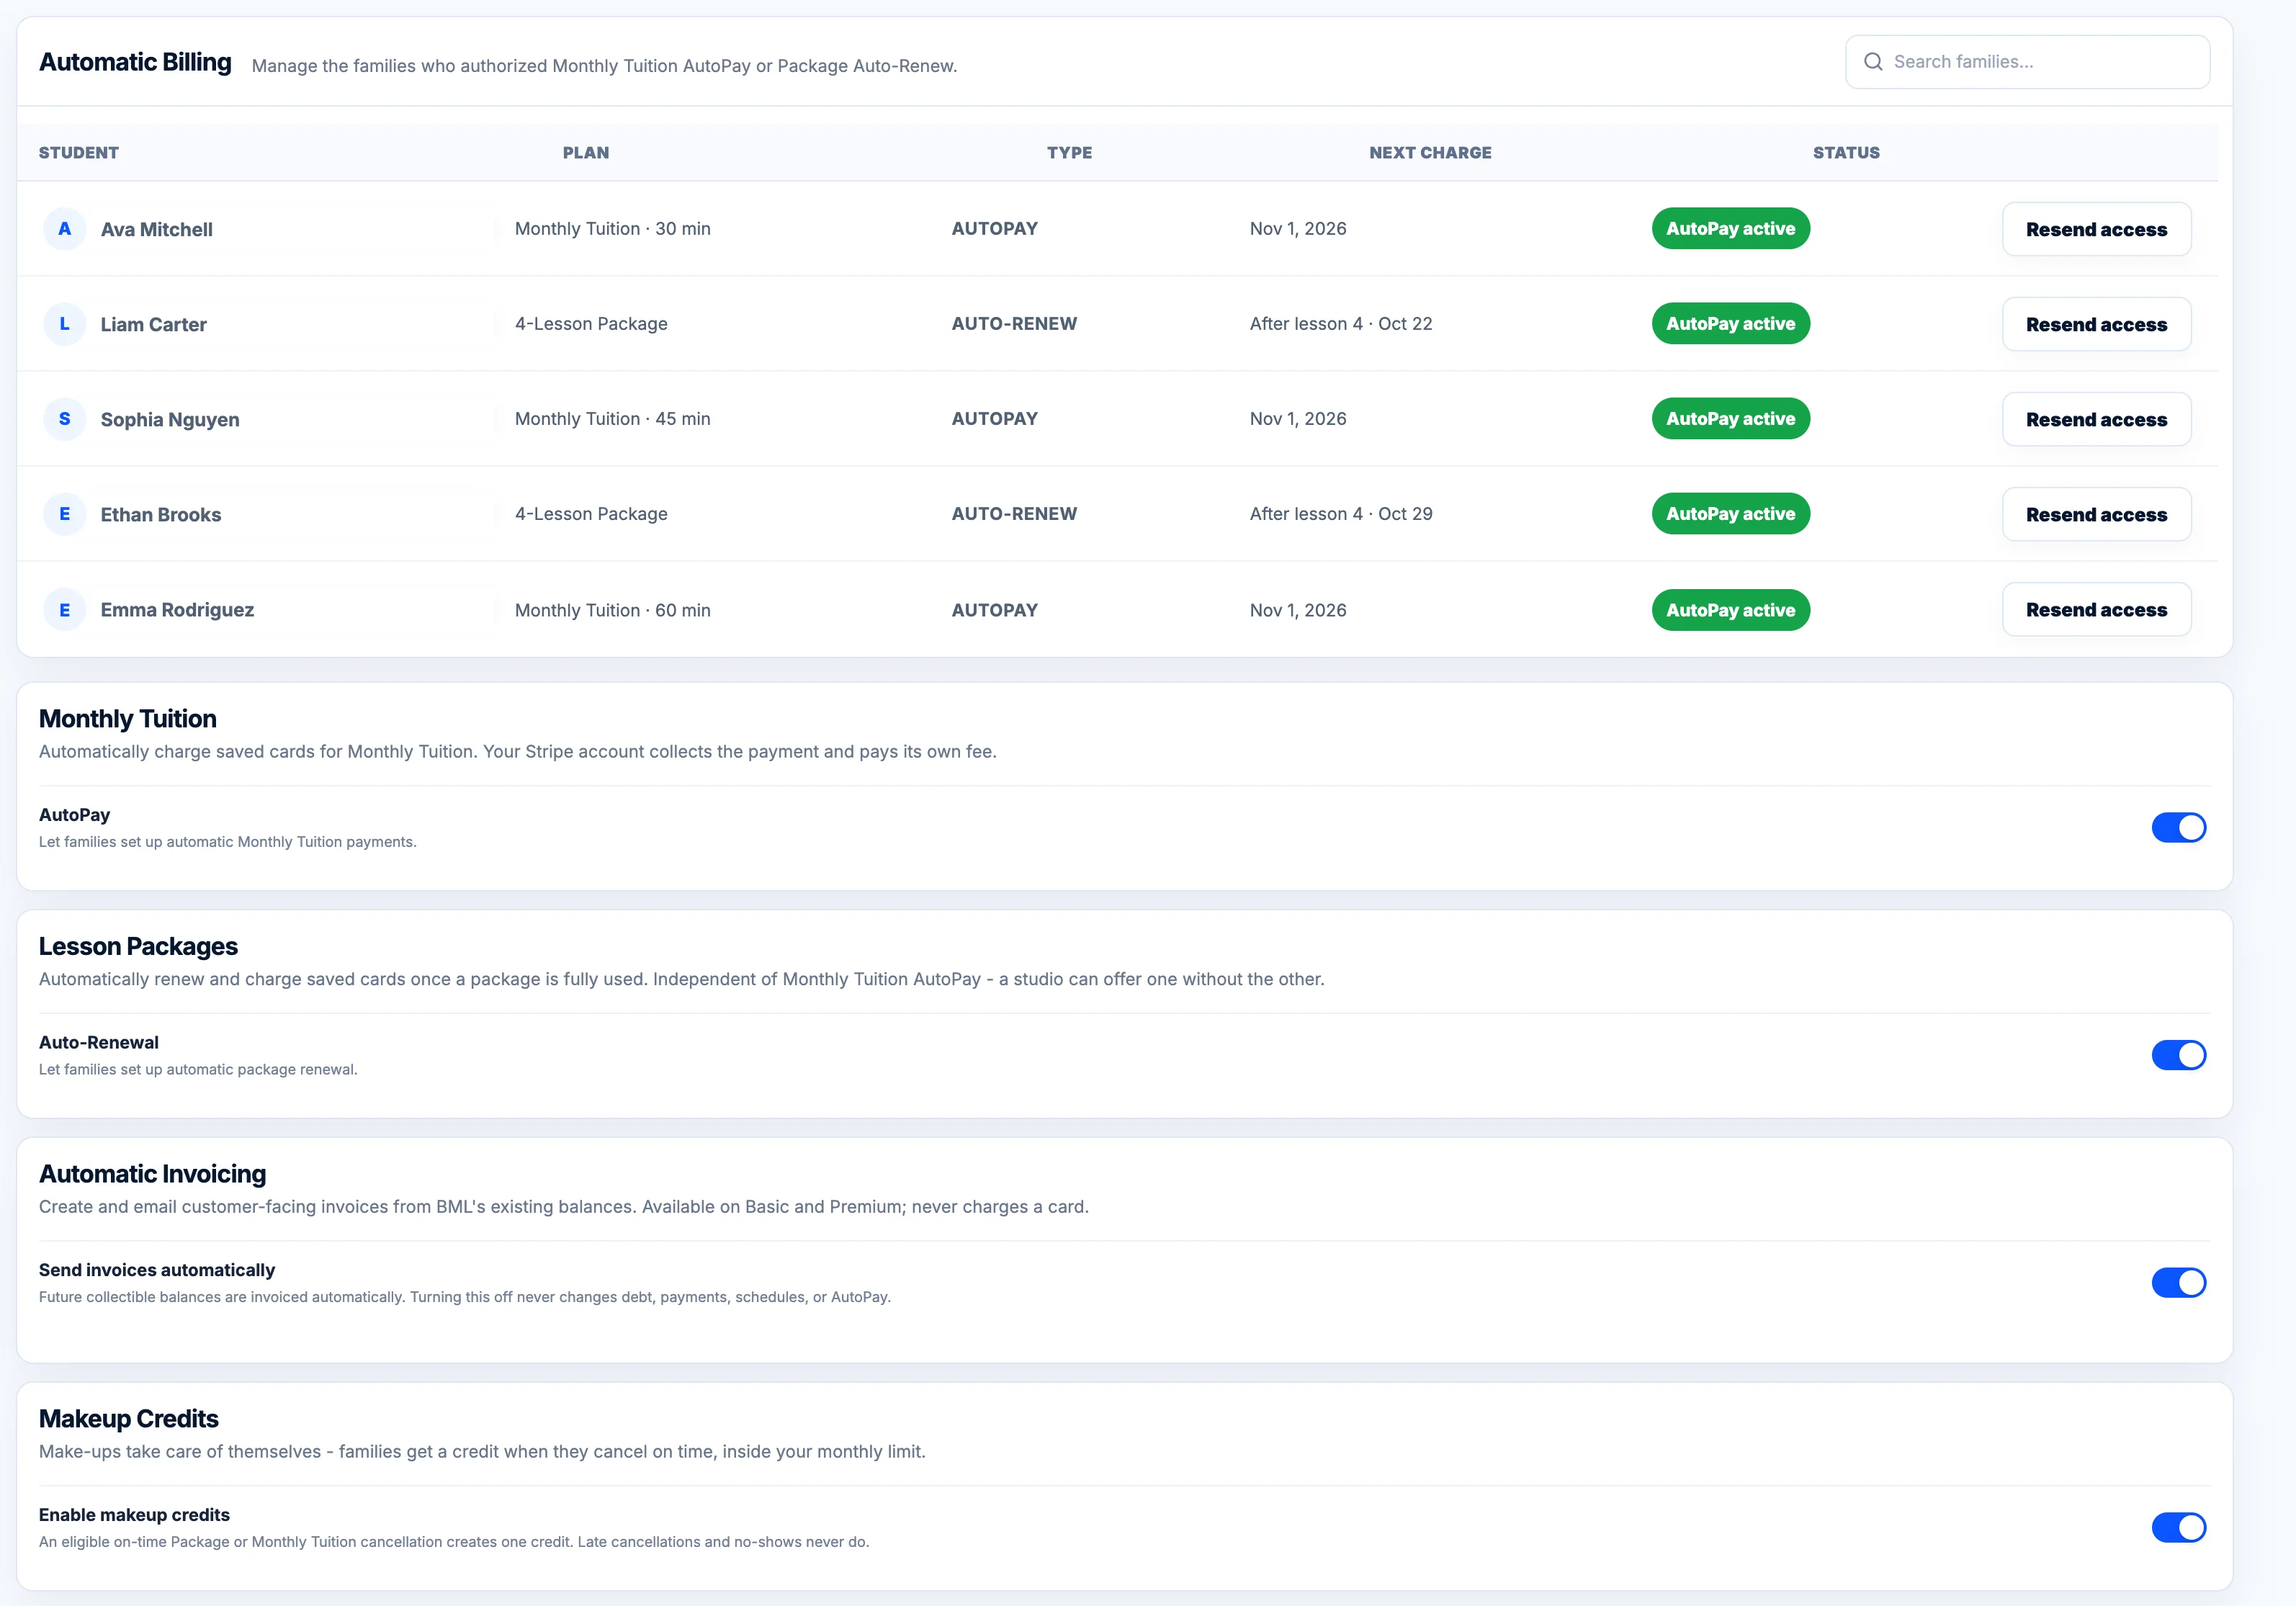Click the Automatic Billing heading
The height and width of the screenshot is (1606, 2296).
pos(135,62)
